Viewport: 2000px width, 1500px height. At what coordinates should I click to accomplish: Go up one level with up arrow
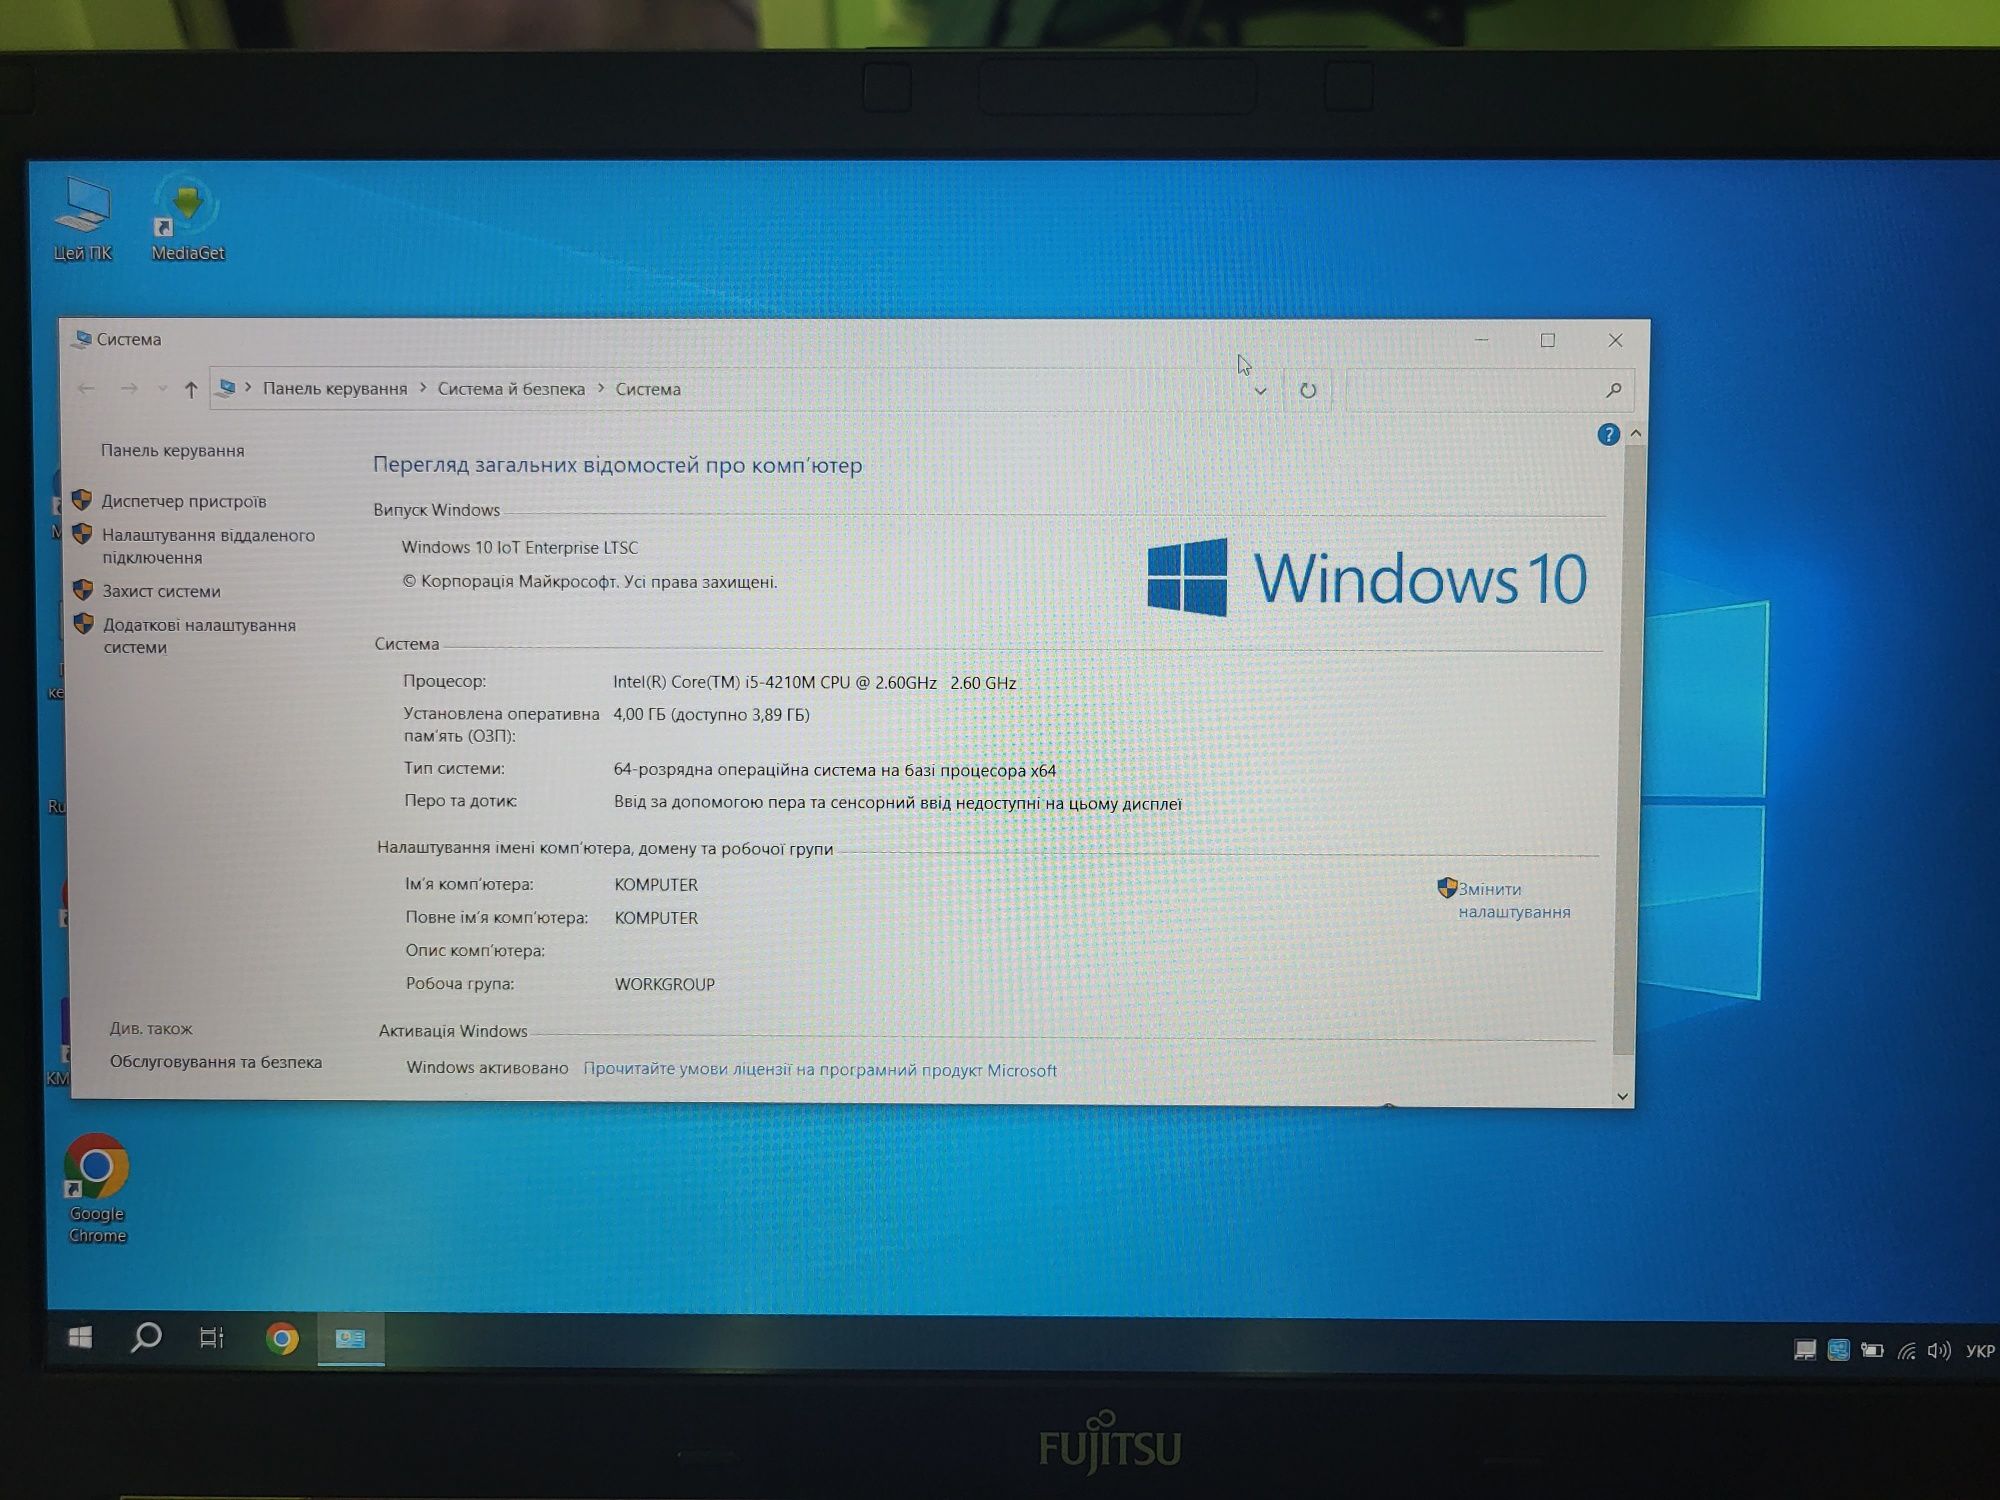[x=191, y=389]
